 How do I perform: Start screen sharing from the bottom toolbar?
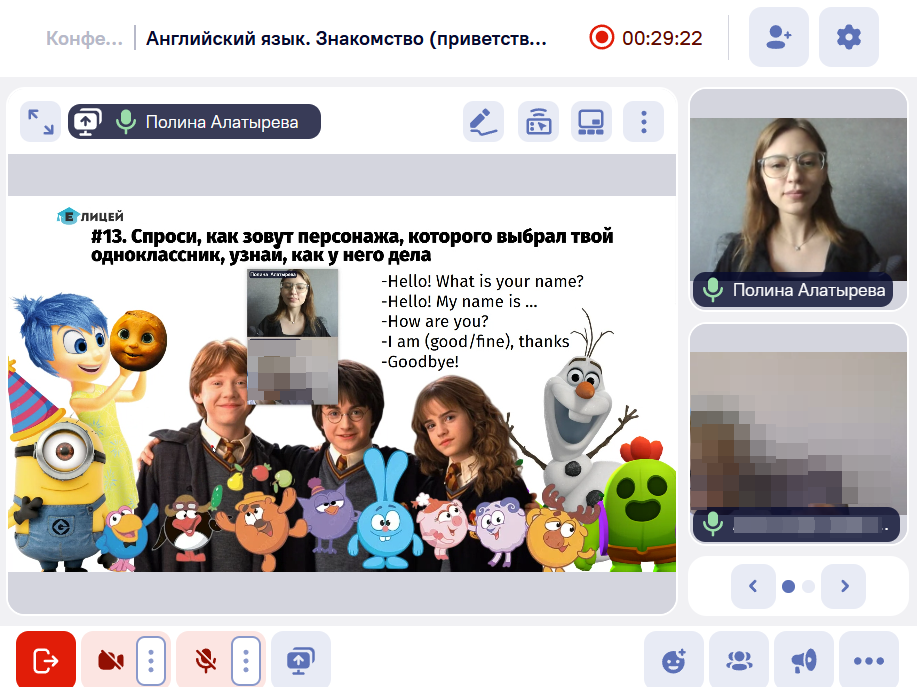click(301, 661)
